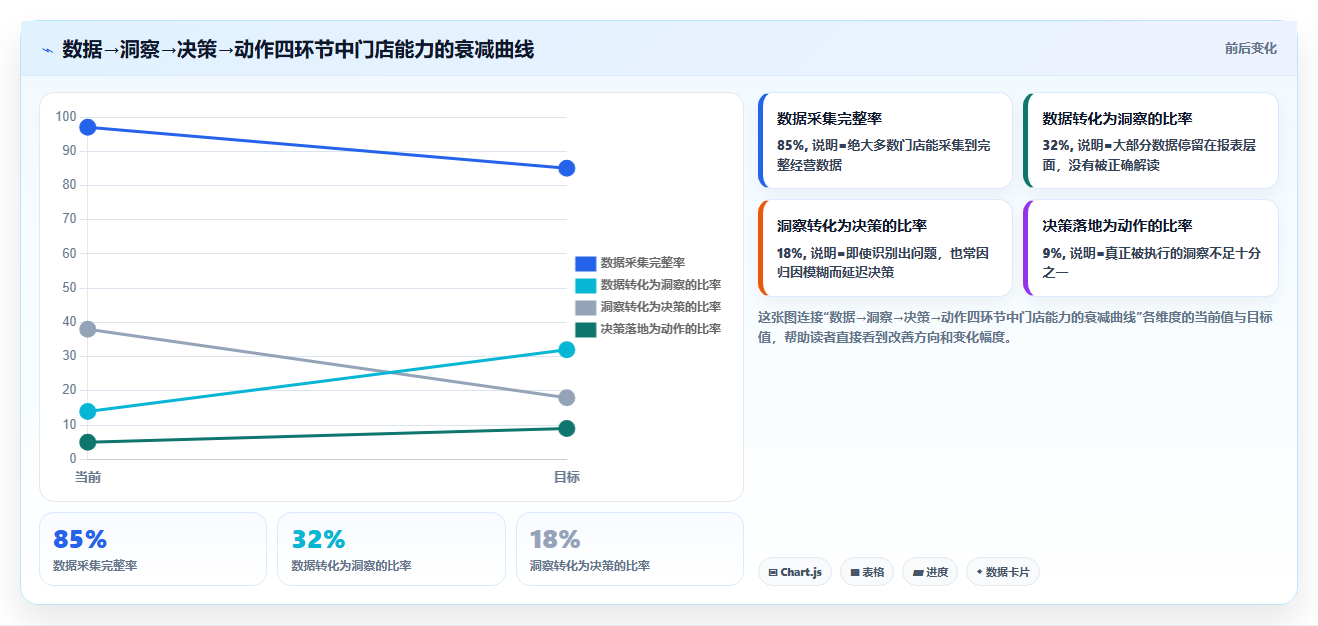Click legend text 数据转化为洞察的比率
Viewport: 1318px width, 626px height.
(660, 285)
